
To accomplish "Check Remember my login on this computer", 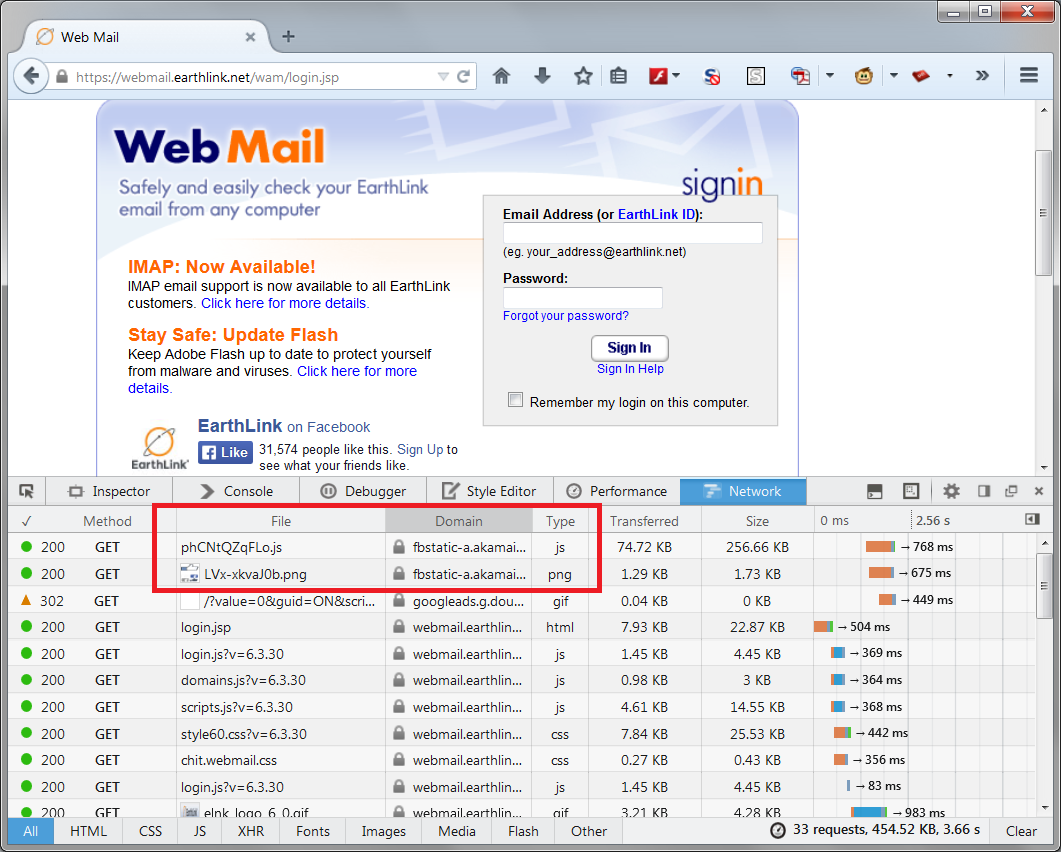I will click(516, 400).
